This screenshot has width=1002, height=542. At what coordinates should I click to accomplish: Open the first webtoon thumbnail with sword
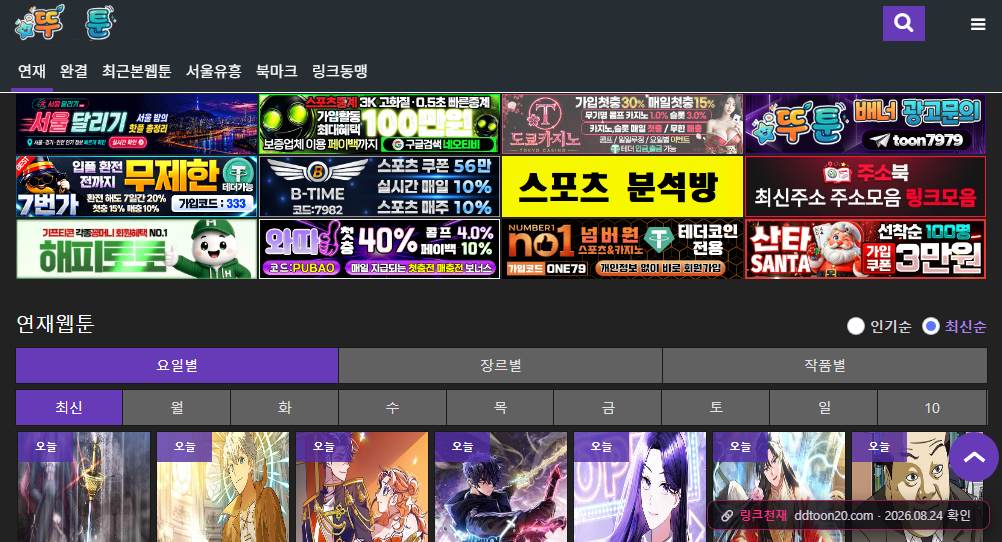tap(84, 487)
